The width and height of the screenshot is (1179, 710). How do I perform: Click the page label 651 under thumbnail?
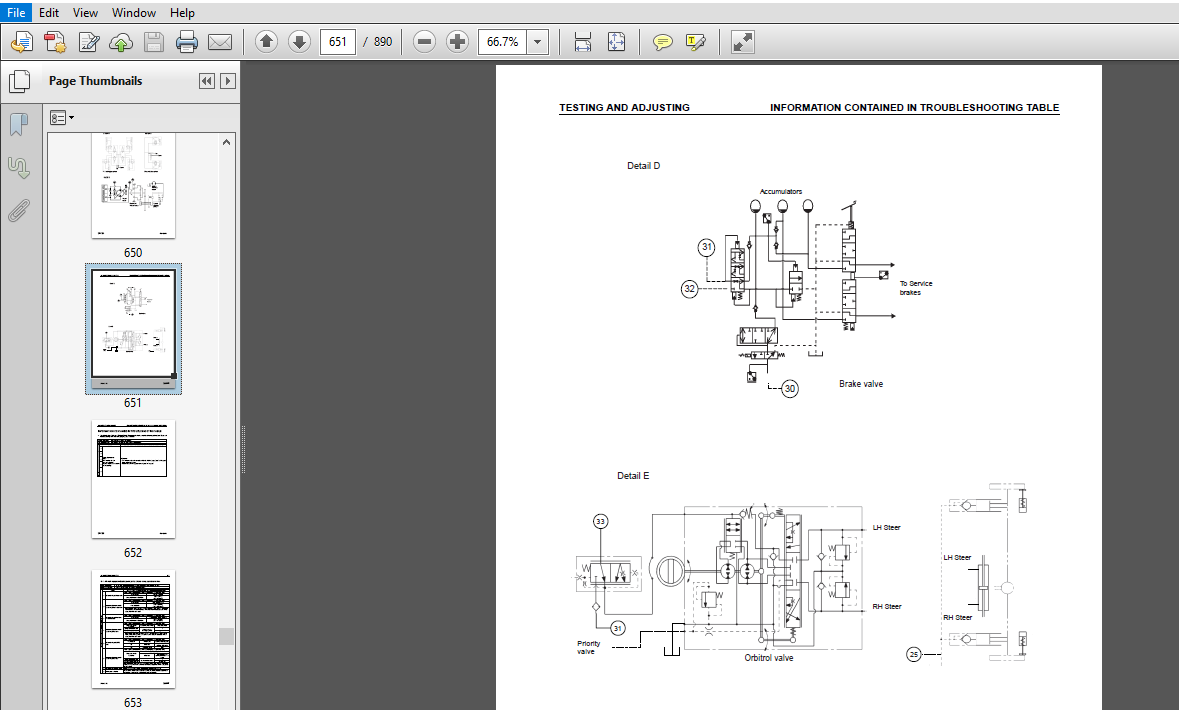132,402
